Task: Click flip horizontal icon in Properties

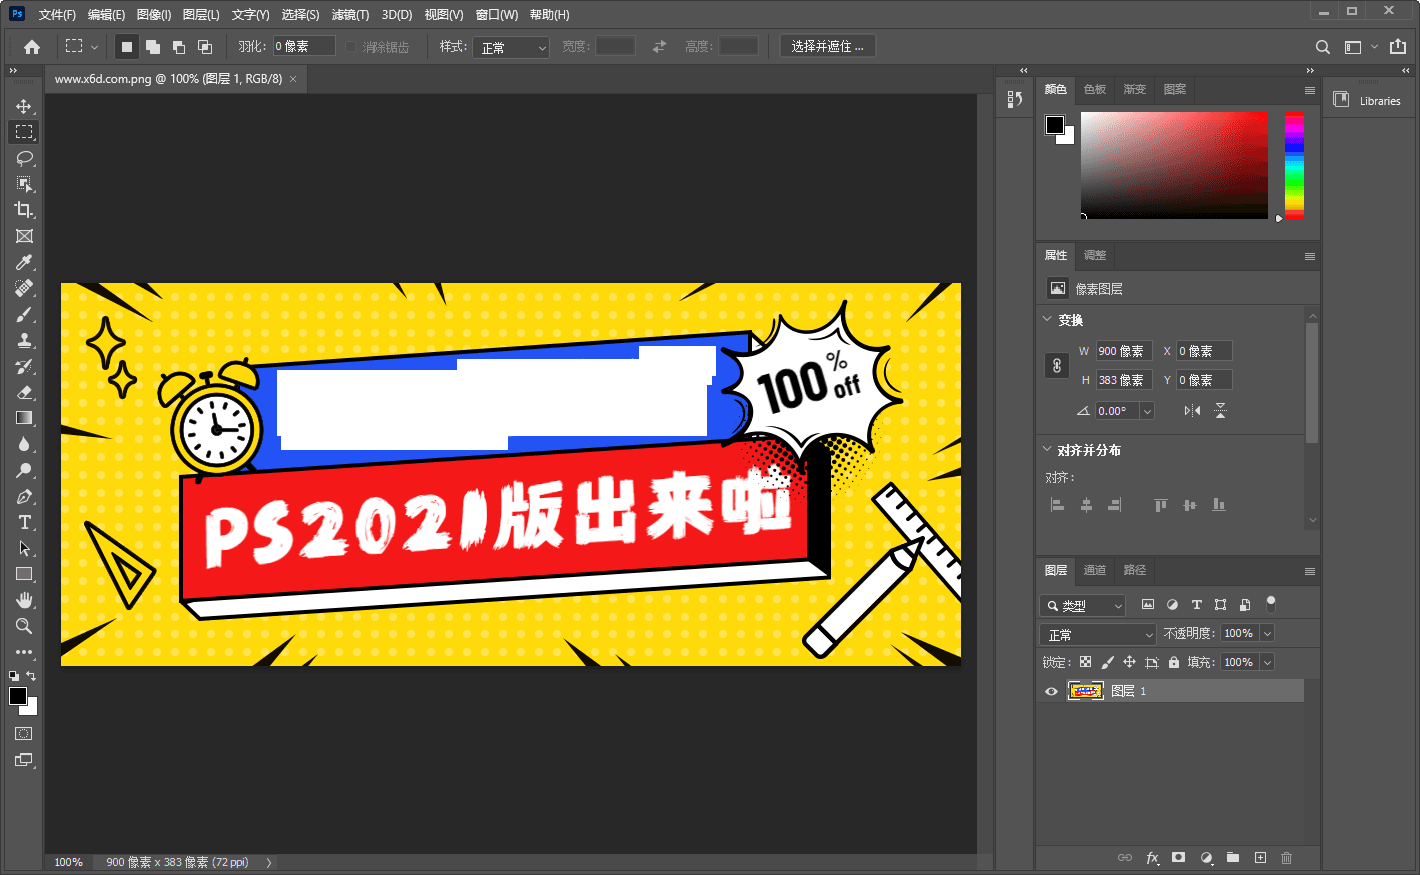Action: click(x=1192, y=411)
